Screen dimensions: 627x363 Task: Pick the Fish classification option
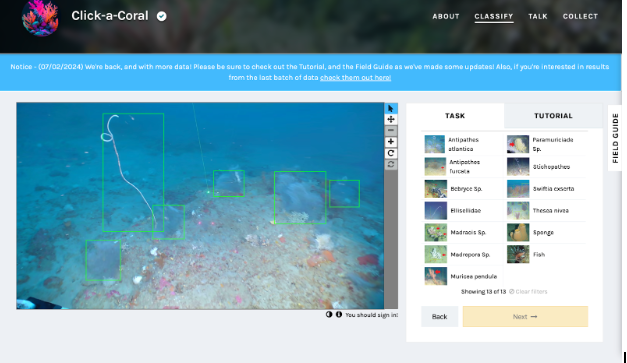(545, 254)
